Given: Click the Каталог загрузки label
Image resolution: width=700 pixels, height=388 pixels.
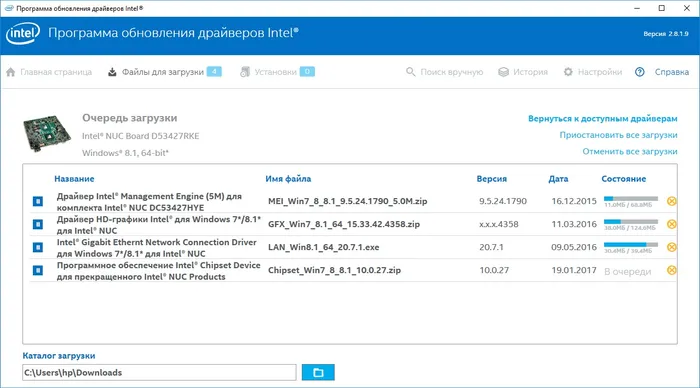Looking at the screenshot, I should [x=59, y=356].
